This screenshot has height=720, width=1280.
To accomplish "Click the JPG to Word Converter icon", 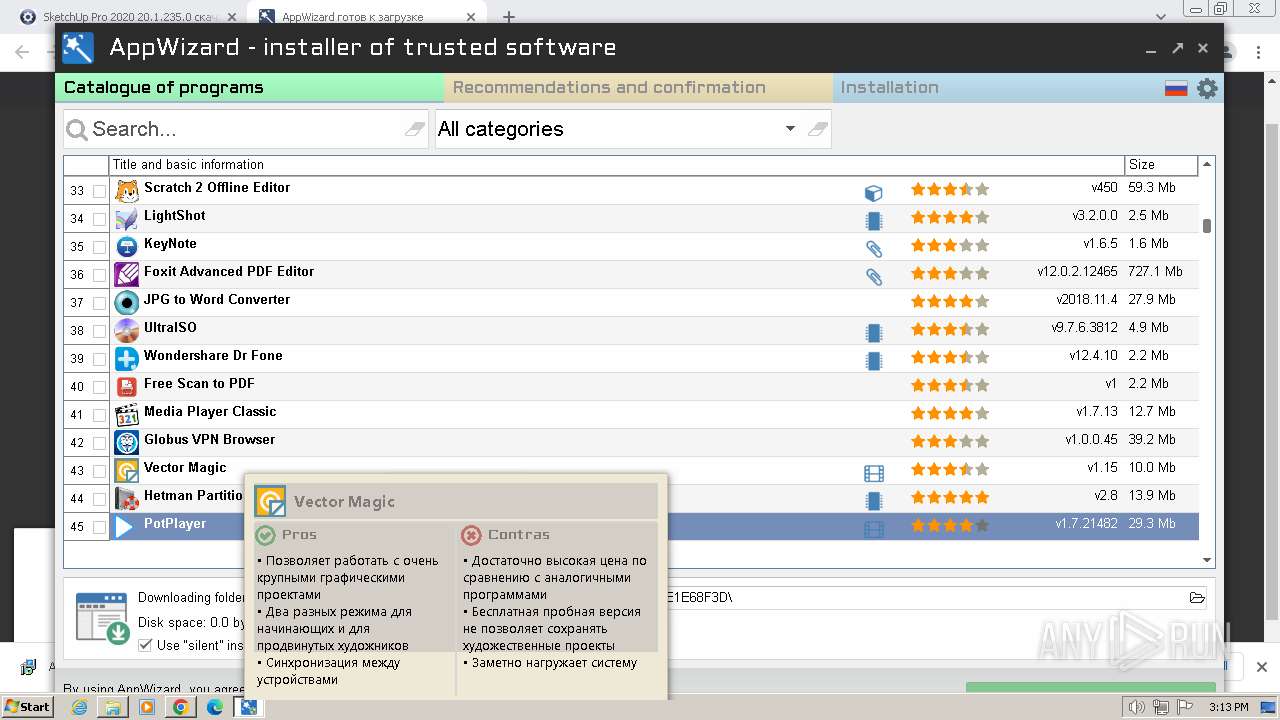I will pyautogui.click(x=127, y=303).
